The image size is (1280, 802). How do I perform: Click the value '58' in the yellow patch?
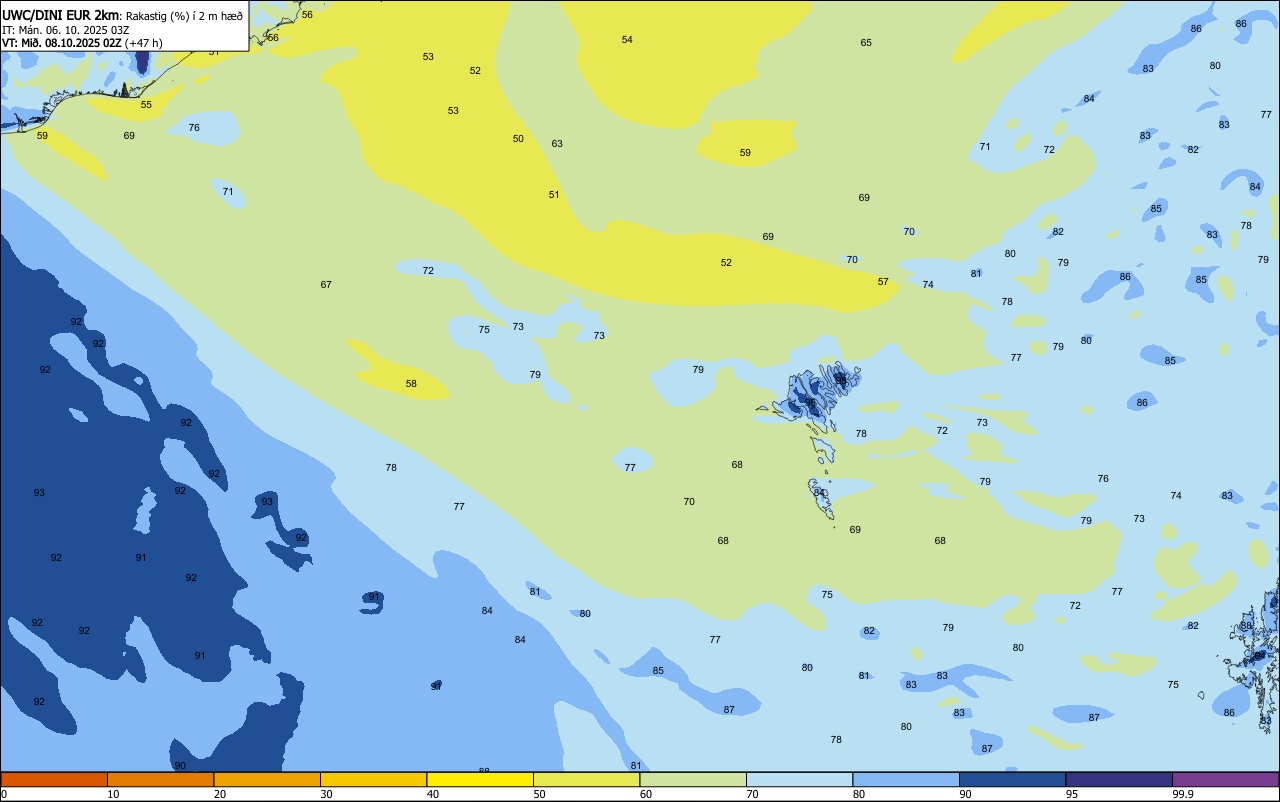click(411, 384)
